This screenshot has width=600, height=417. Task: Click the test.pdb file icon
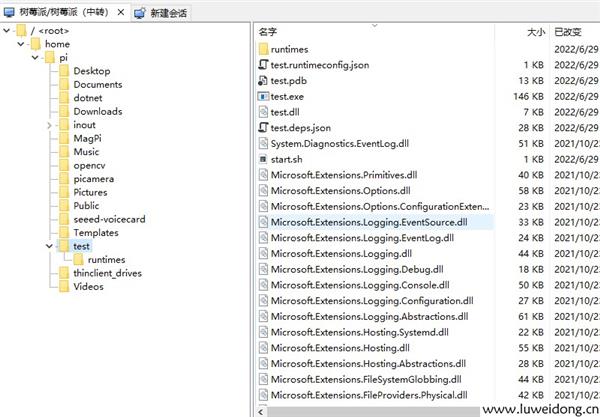tap(263, 81)
